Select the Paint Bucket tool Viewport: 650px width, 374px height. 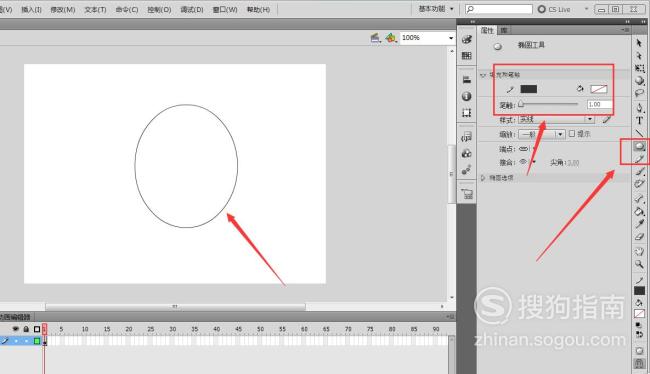tap(639, 211)
